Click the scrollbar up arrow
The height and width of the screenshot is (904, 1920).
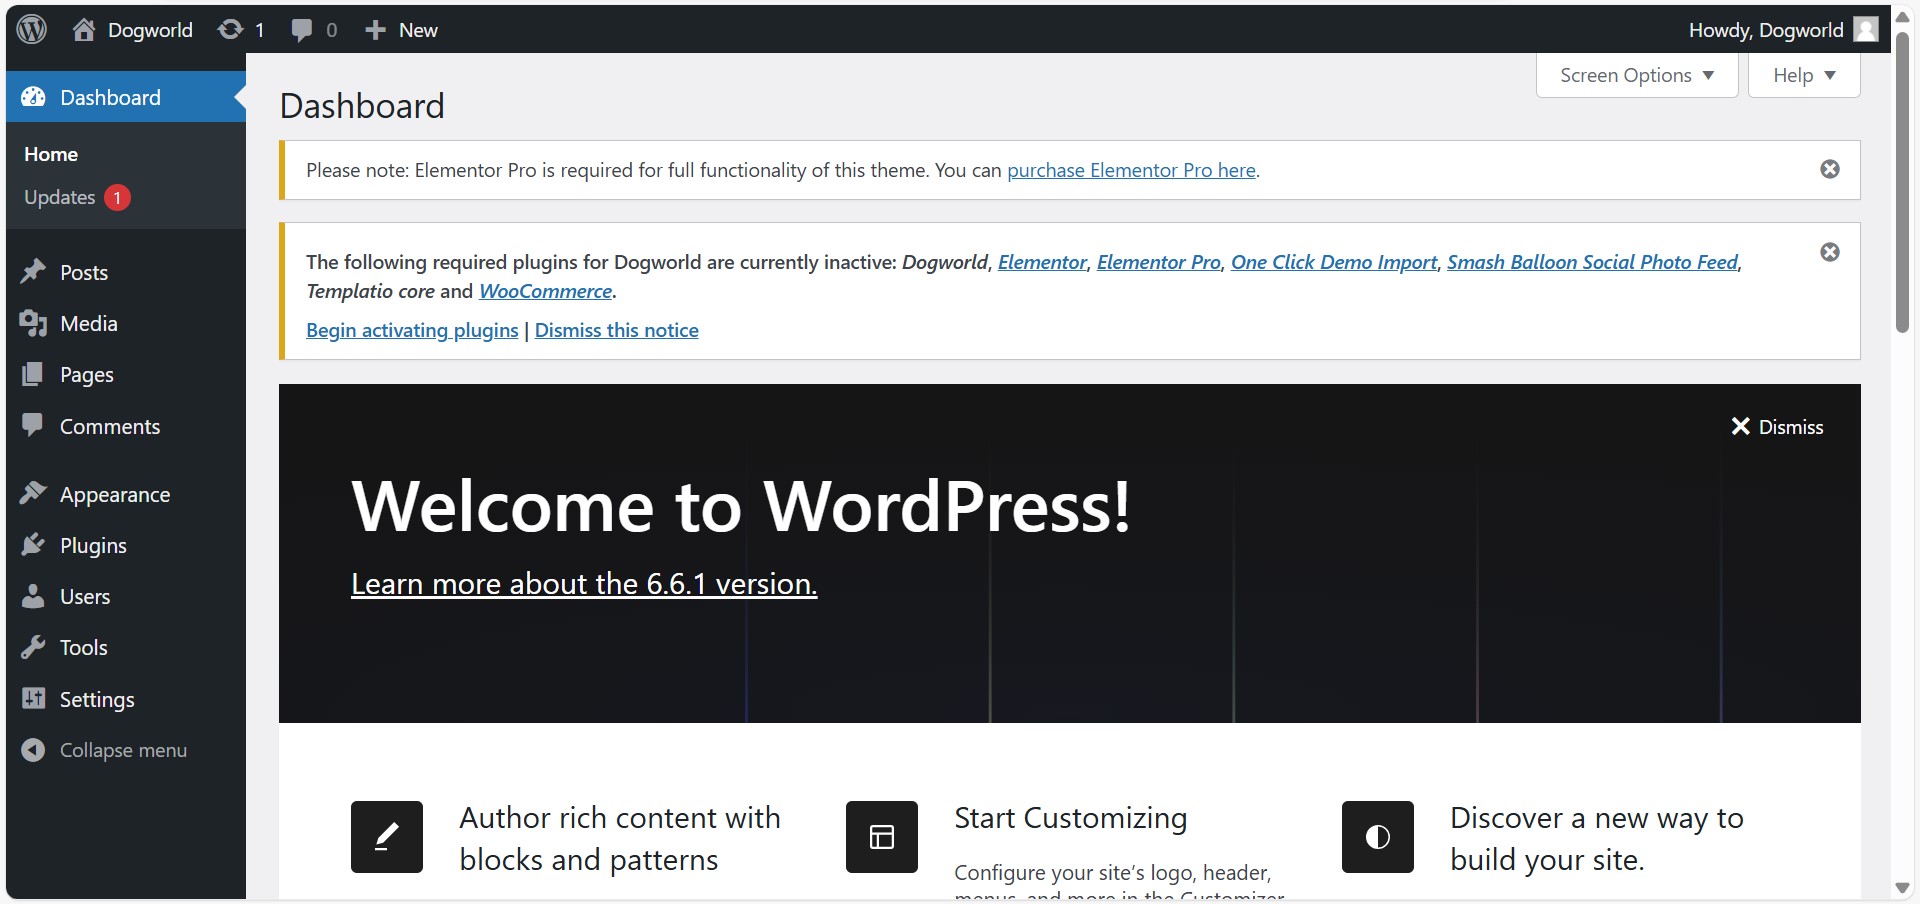1902,16
